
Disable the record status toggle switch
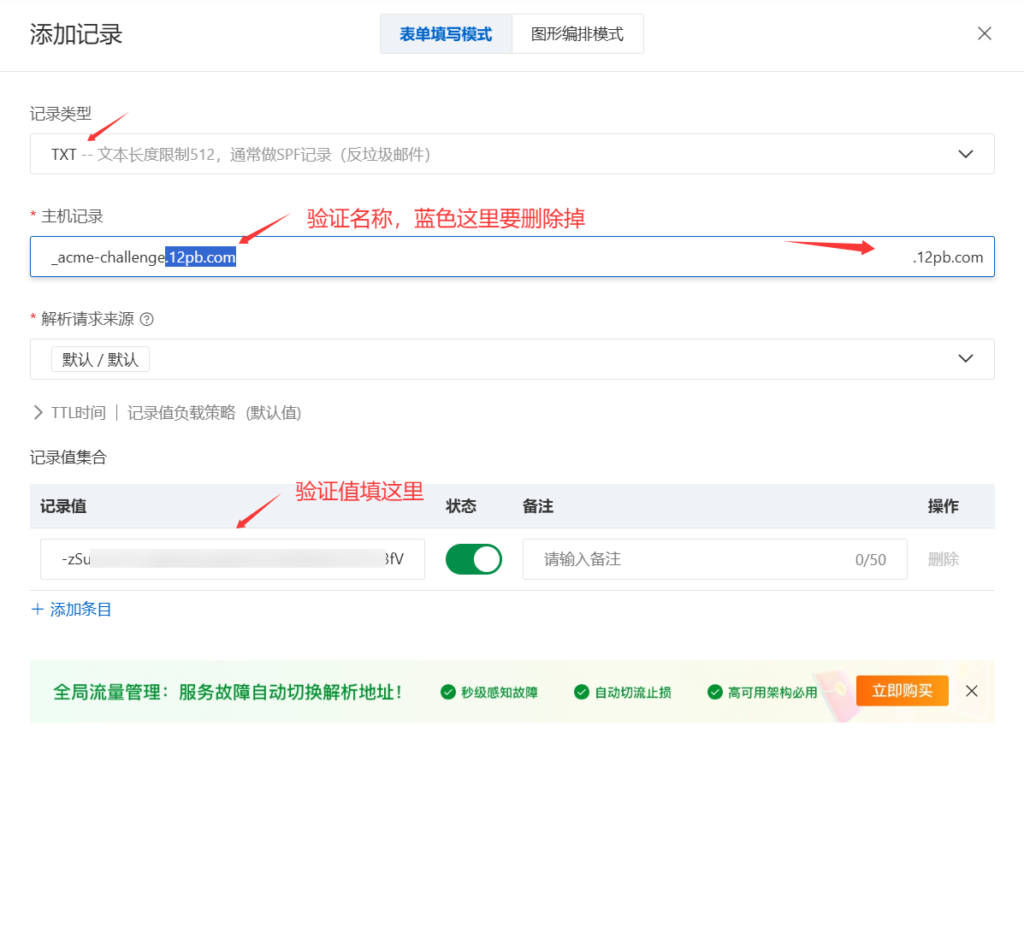click(473, 559)
